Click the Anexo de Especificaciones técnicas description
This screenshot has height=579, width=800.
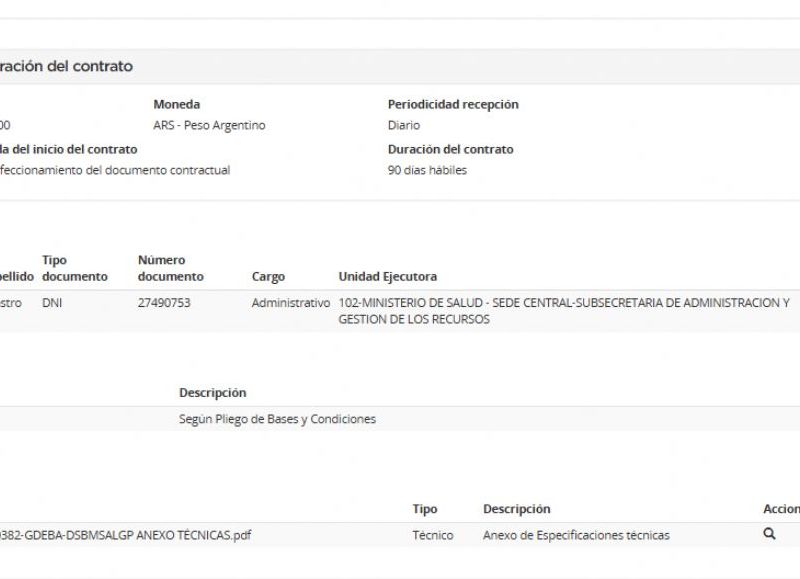(576, 535)
